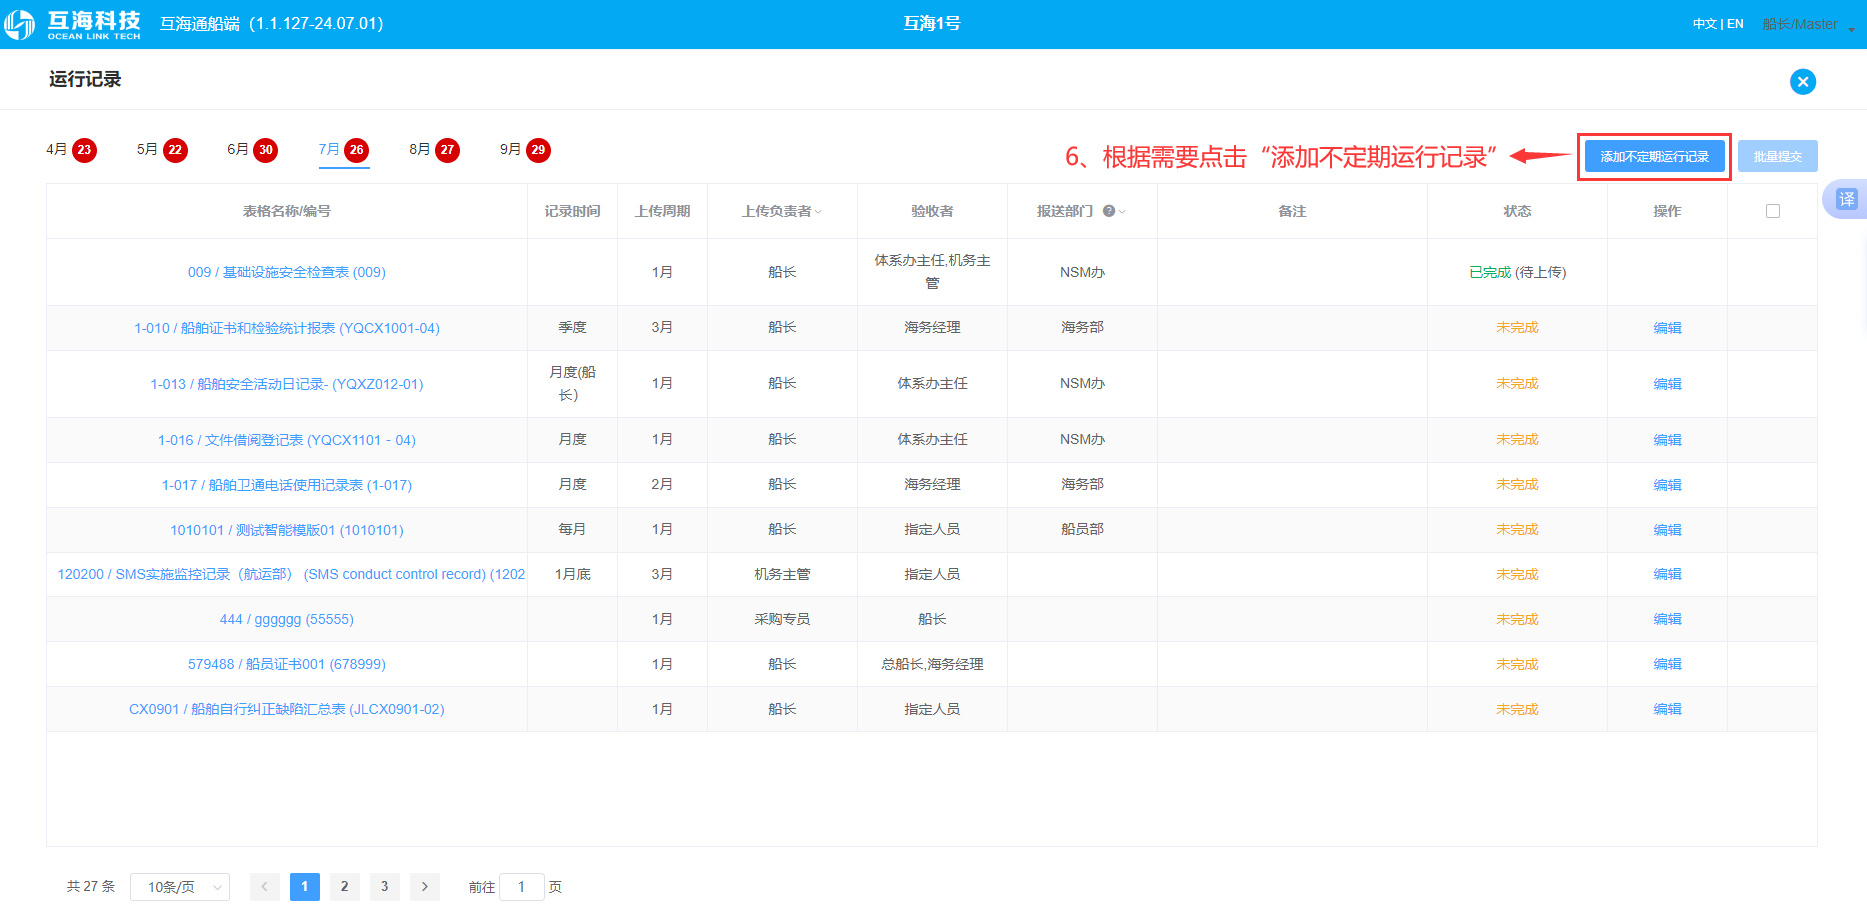Open record 1-016 文件借阅登记表
The image size is (1867, 919).
click(287, 440)
